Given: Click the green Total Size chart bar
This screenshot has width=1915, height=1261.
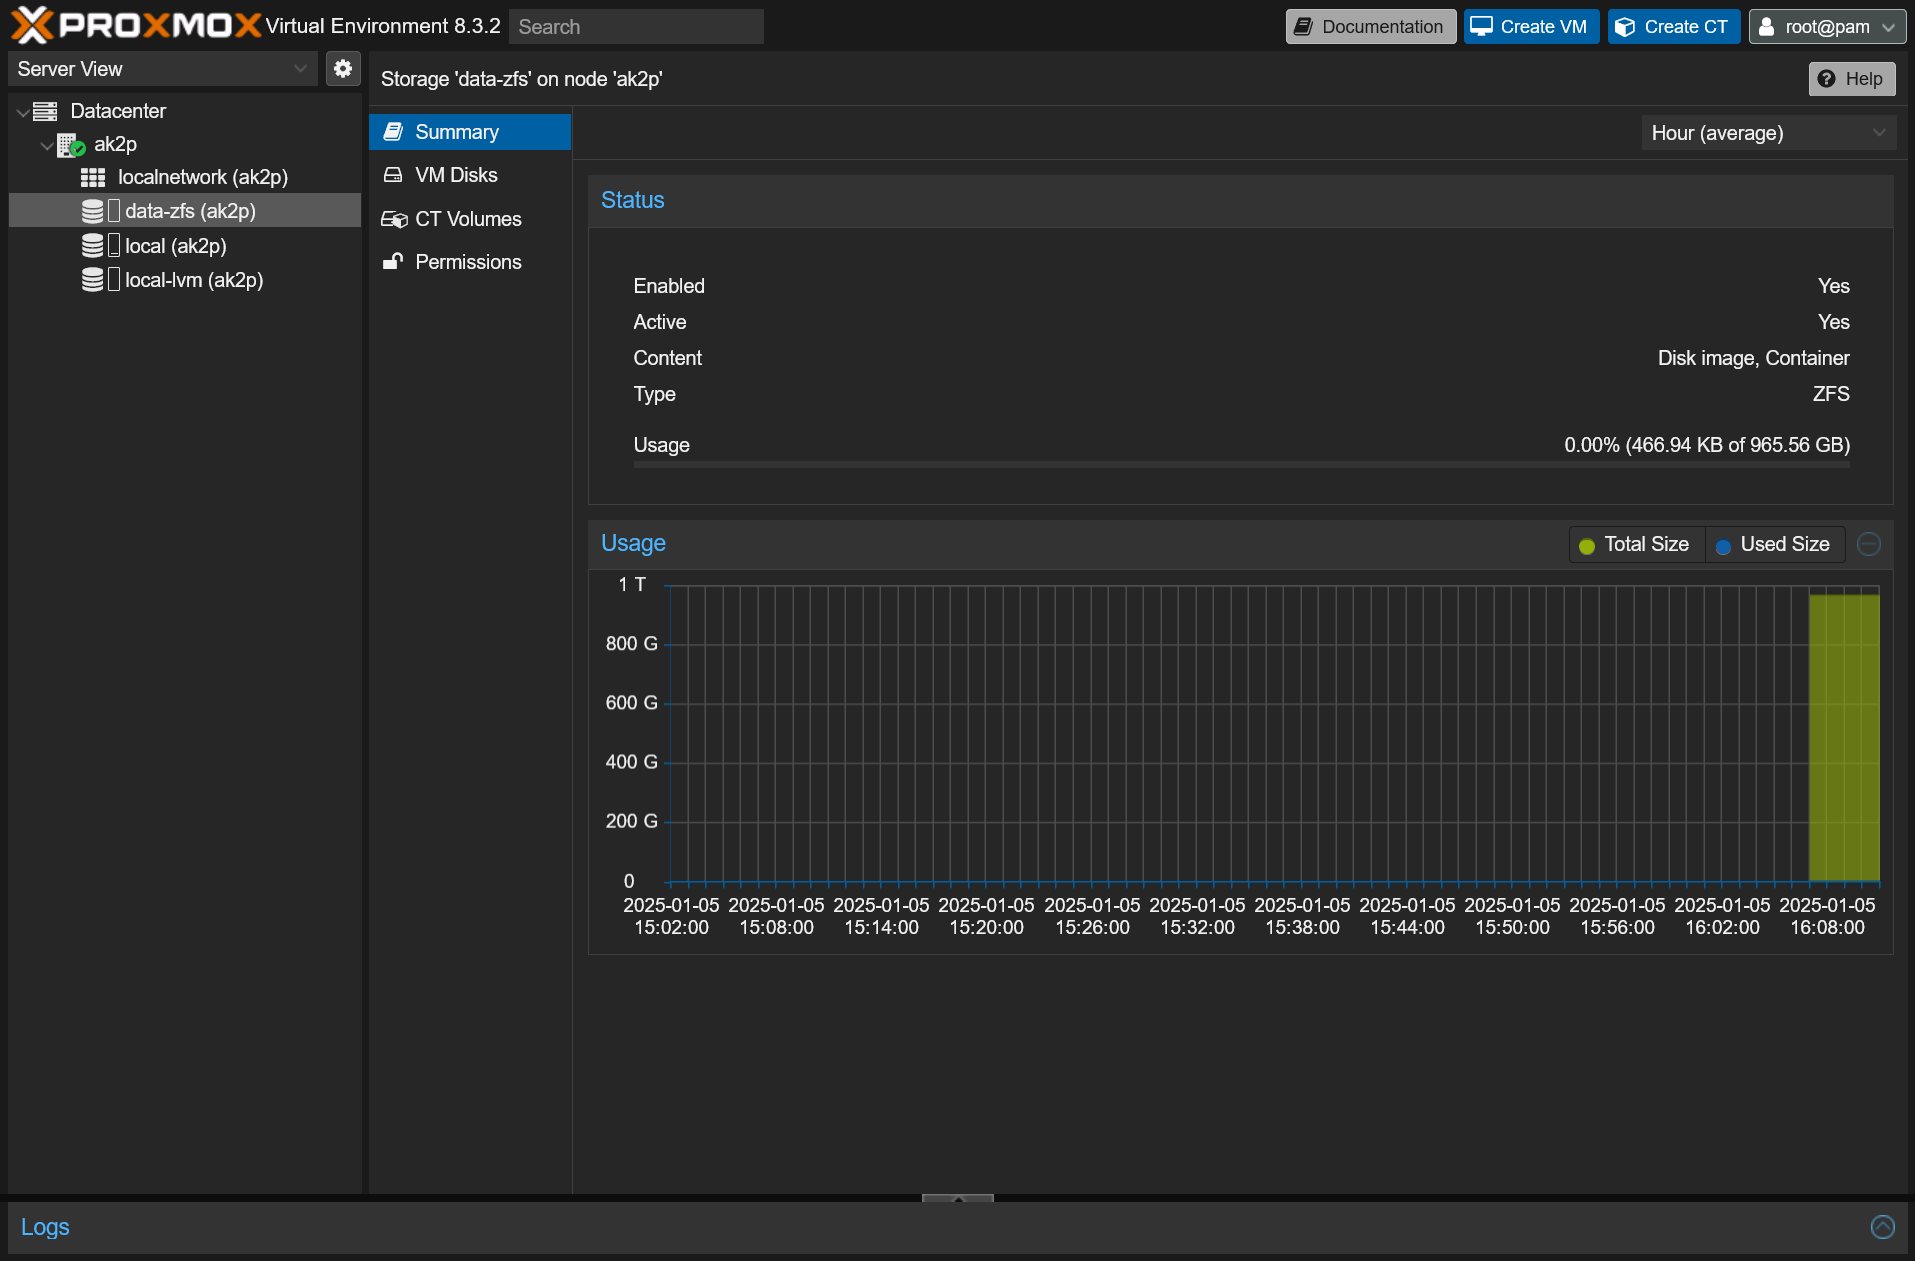Looking at the screenshot, I should tap(1844, 737).
